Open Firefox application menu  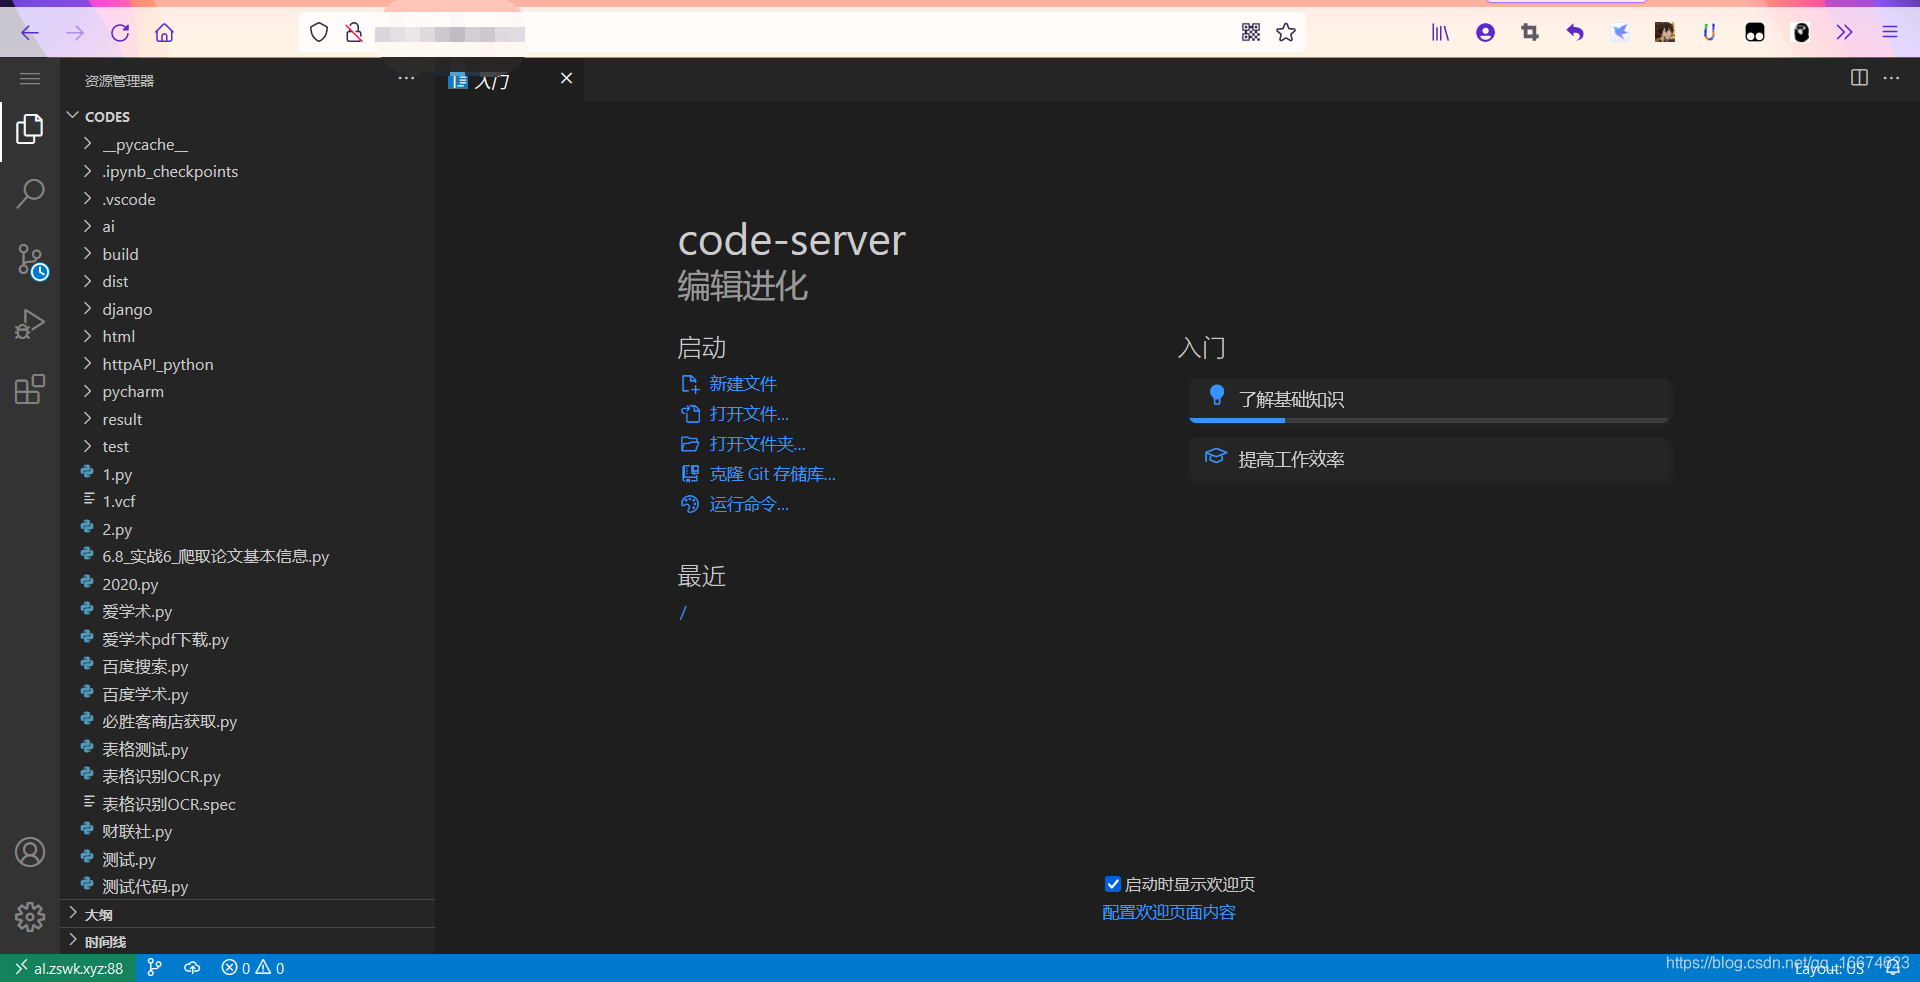tap(1890, 33)
